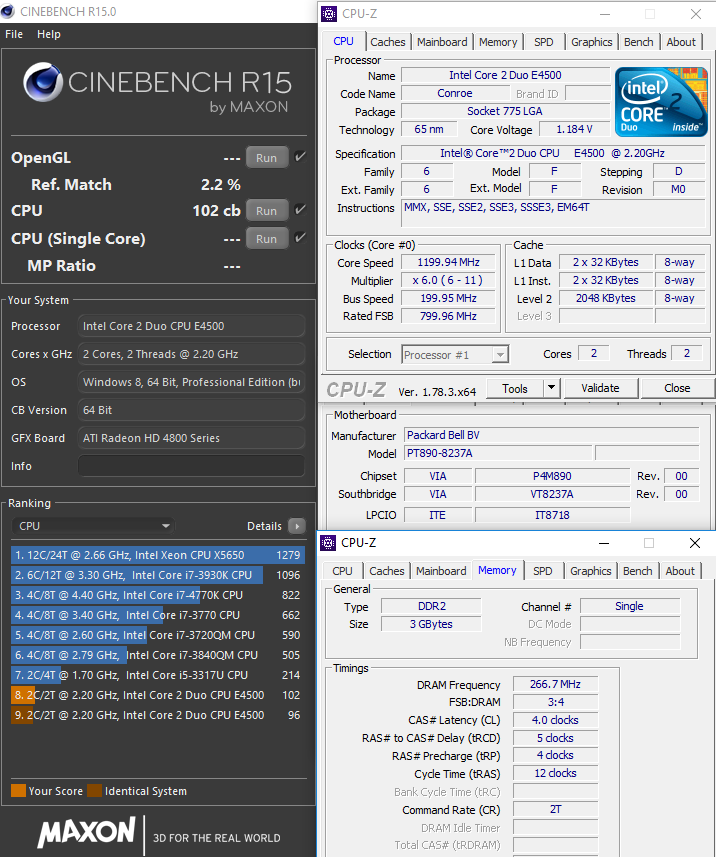Select ranking row Intel Core i7-3770
The height and width of the screenshot is (857, 716).
point(157,615)
